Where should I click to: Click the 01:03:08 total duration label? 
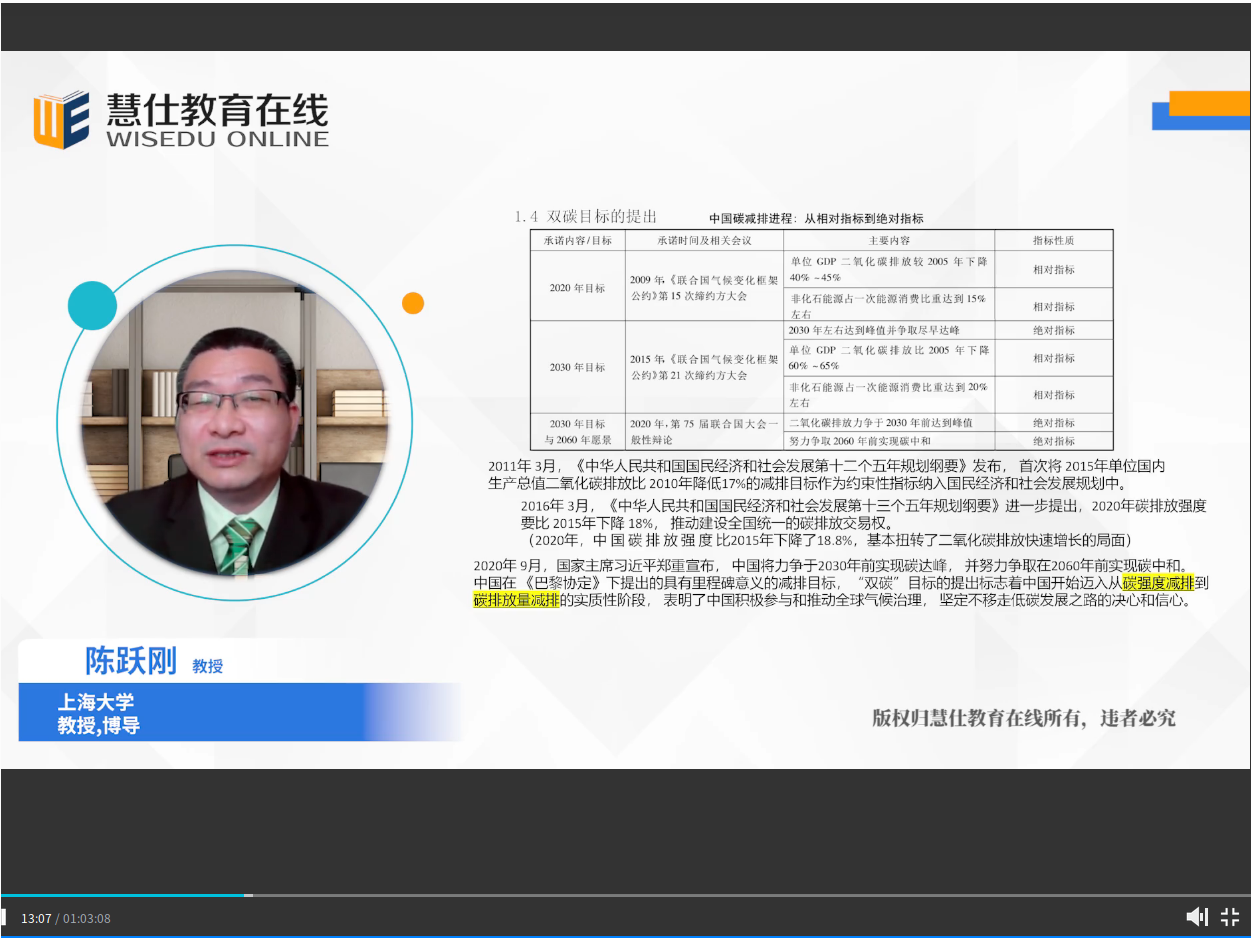(87, 918)
